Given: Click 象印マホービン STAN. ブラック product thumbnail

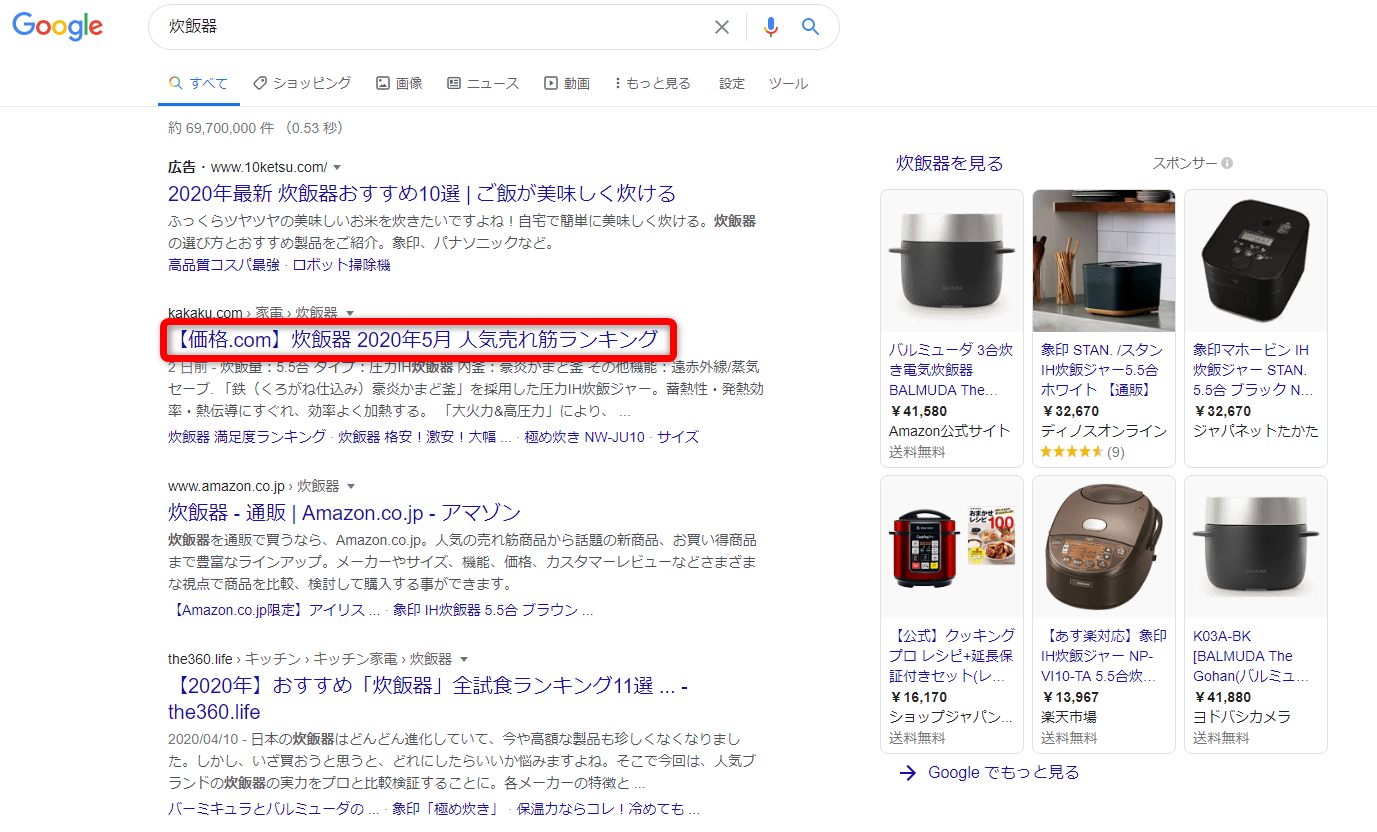Looking at the screenshot, I should [1256, 261].
